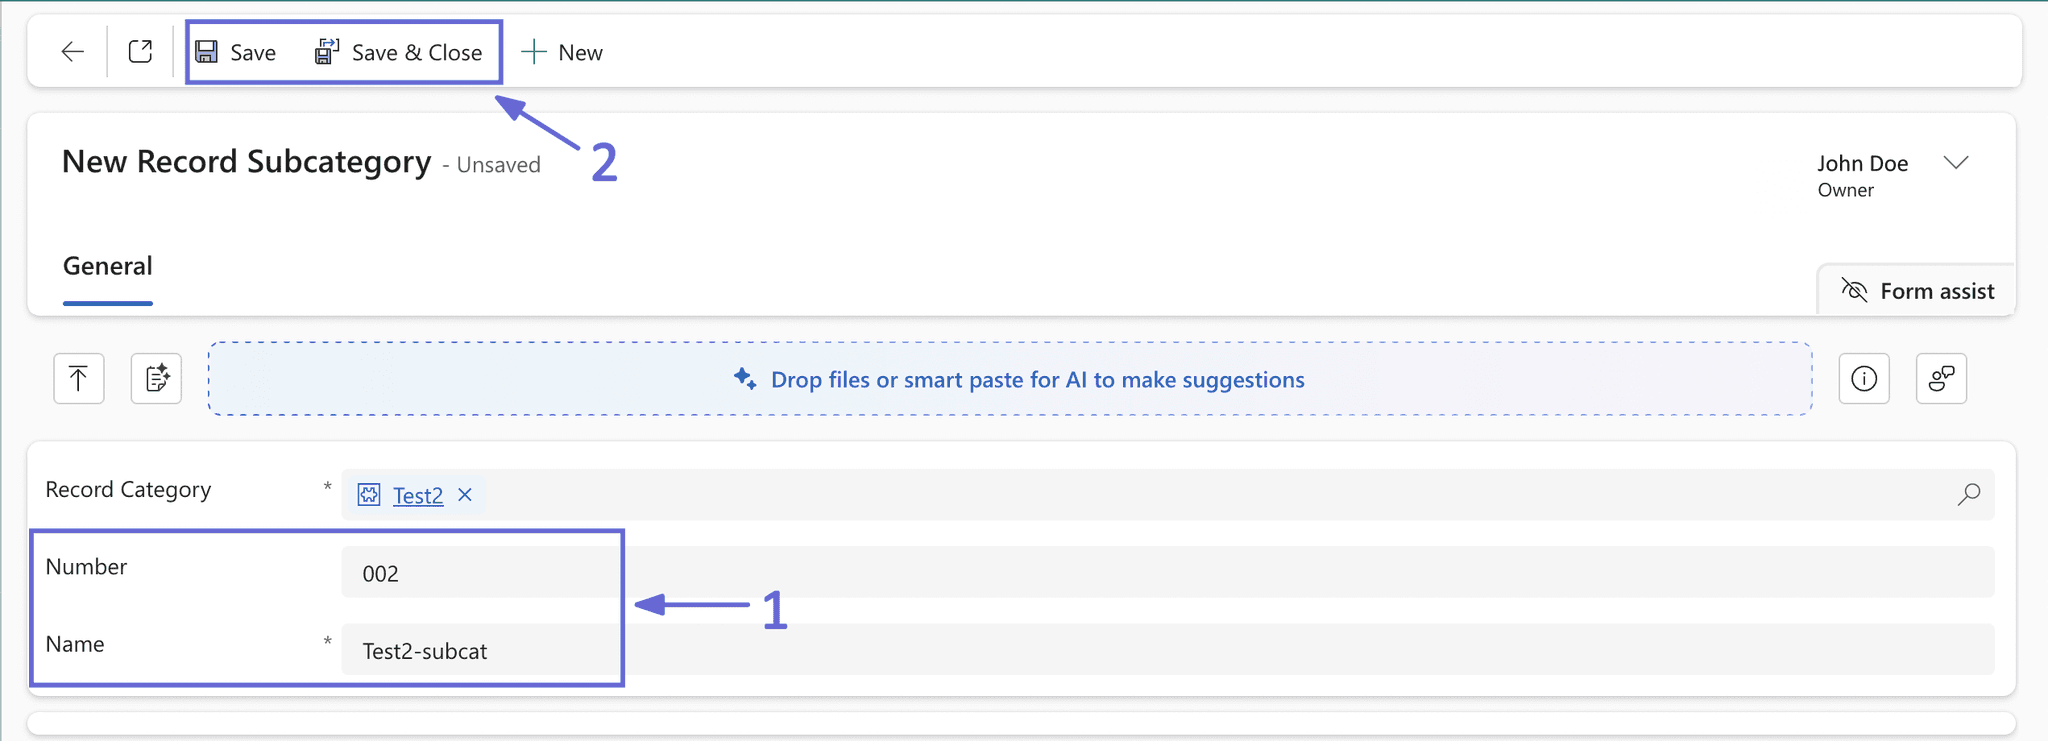Expand the John Doe owner chevron
2048x741 pixels.
[1956, 162]
